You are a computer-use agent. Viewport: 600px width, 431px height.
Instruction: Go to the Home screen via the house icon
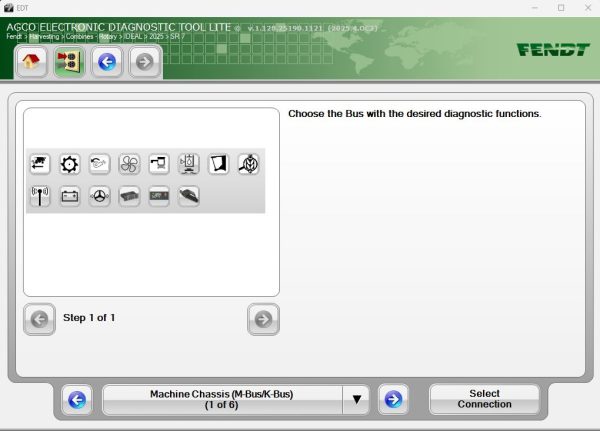pos(31,61)
